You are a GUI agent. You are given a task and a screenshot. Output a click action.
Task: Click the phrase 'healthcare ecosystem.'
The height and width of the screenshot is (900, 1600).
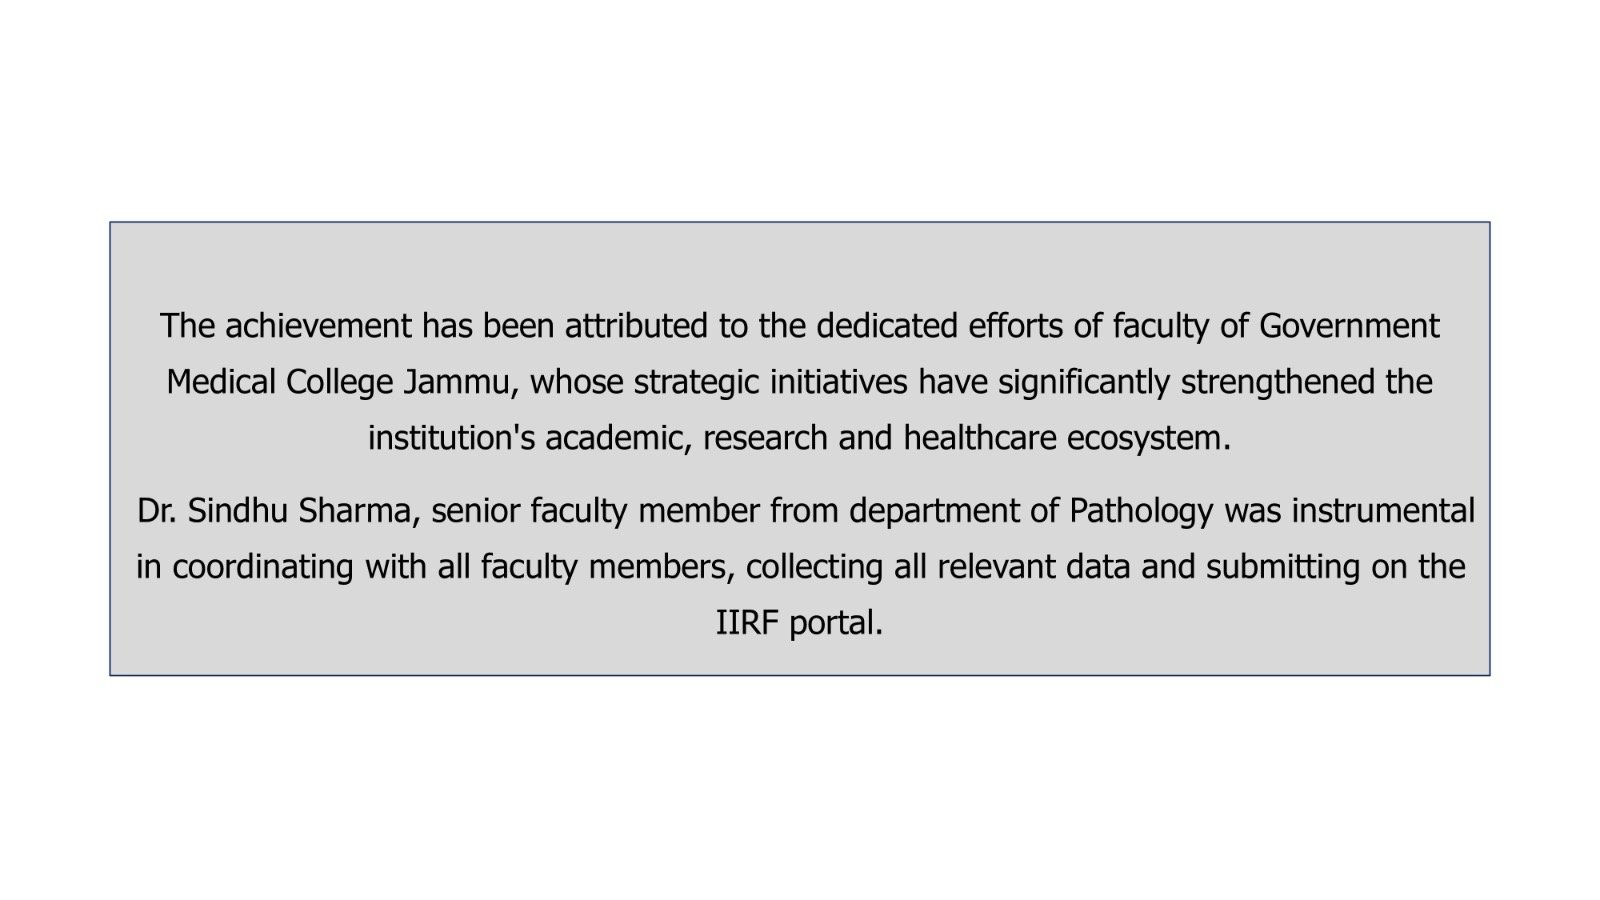coord(1067,438)
